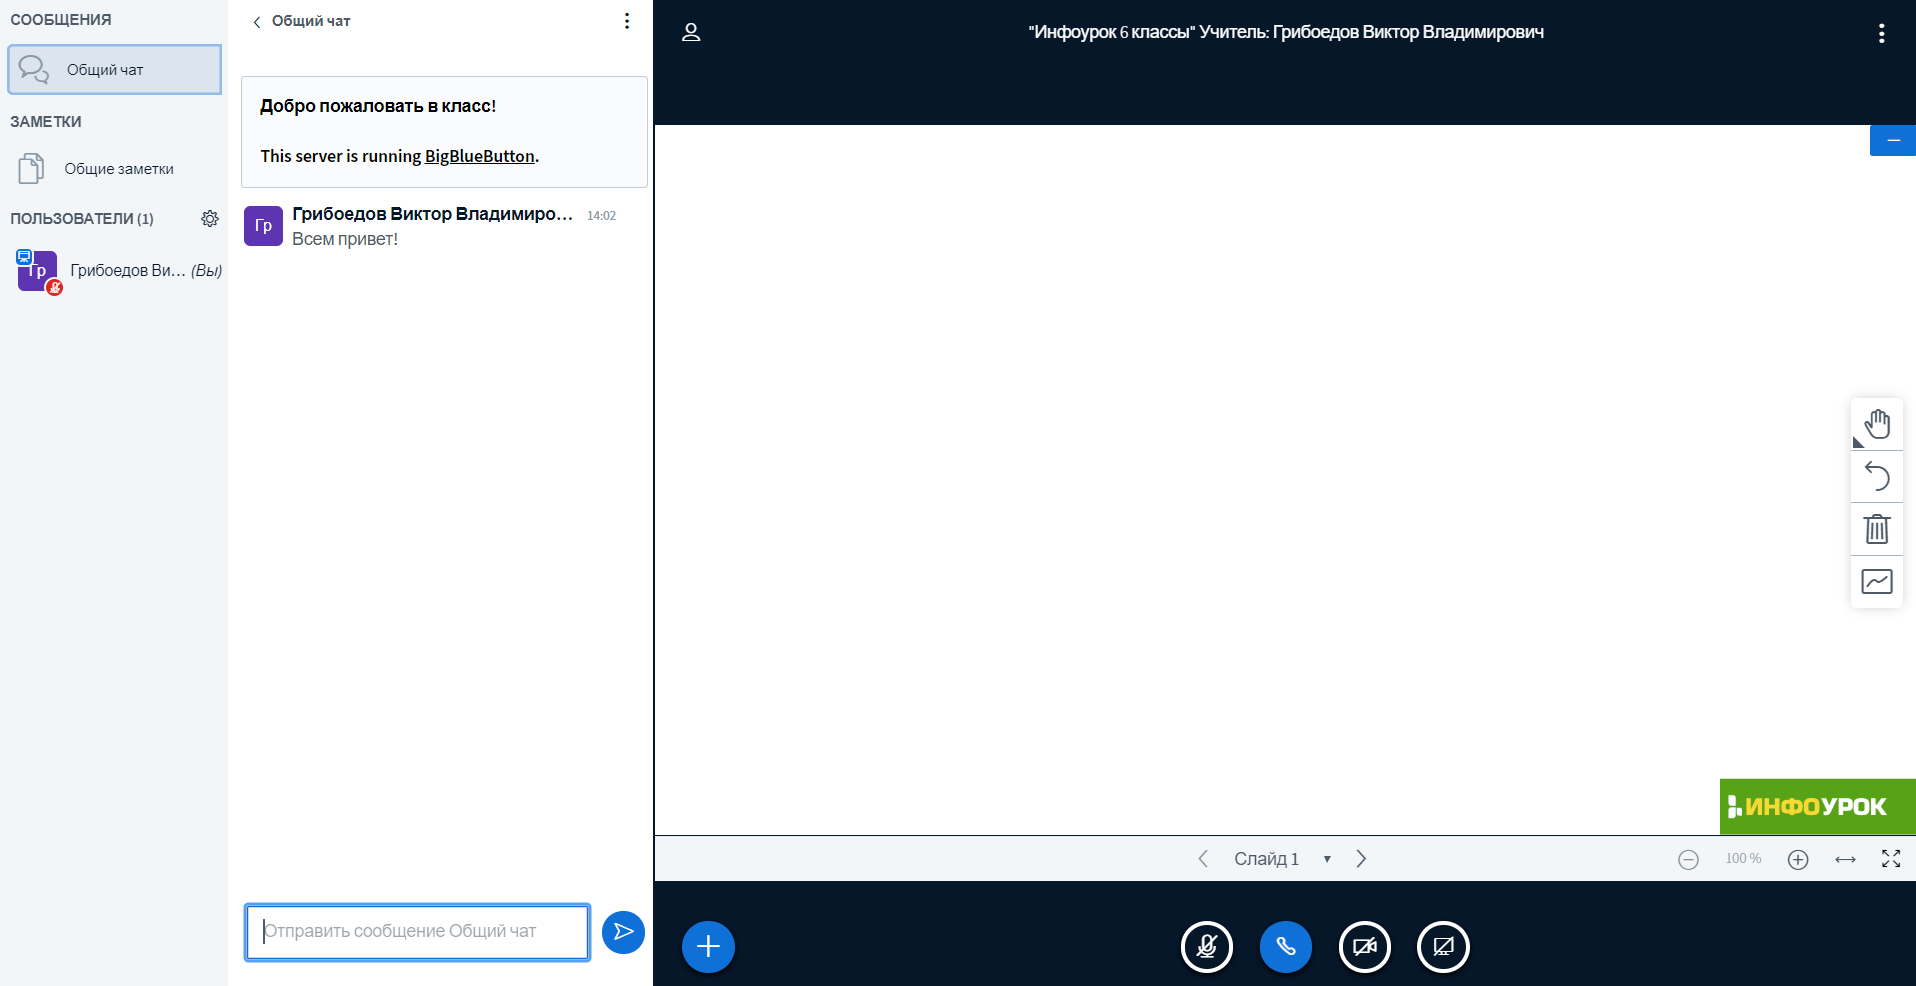Click the Всем привет! message text
The image size is (1916, 986).
pos(345,239)
